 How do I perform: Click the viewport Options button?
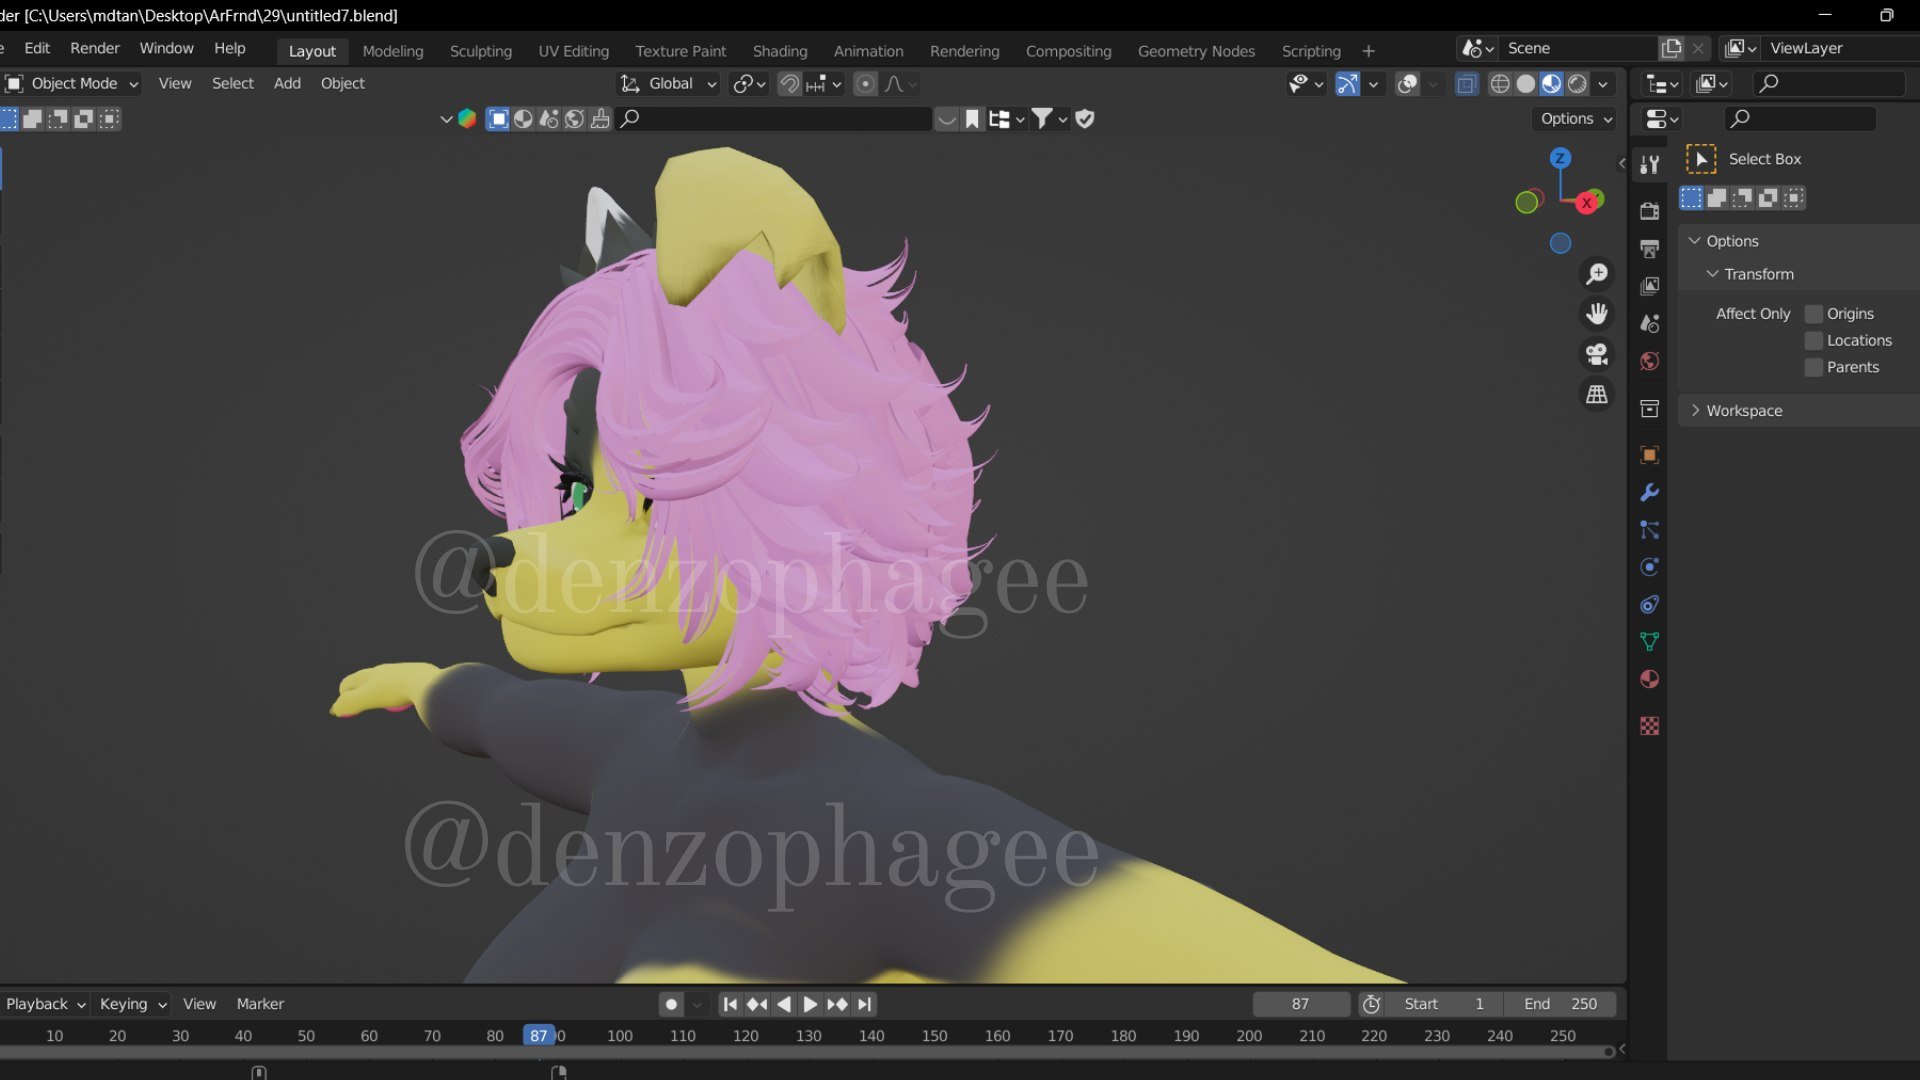1575,119
